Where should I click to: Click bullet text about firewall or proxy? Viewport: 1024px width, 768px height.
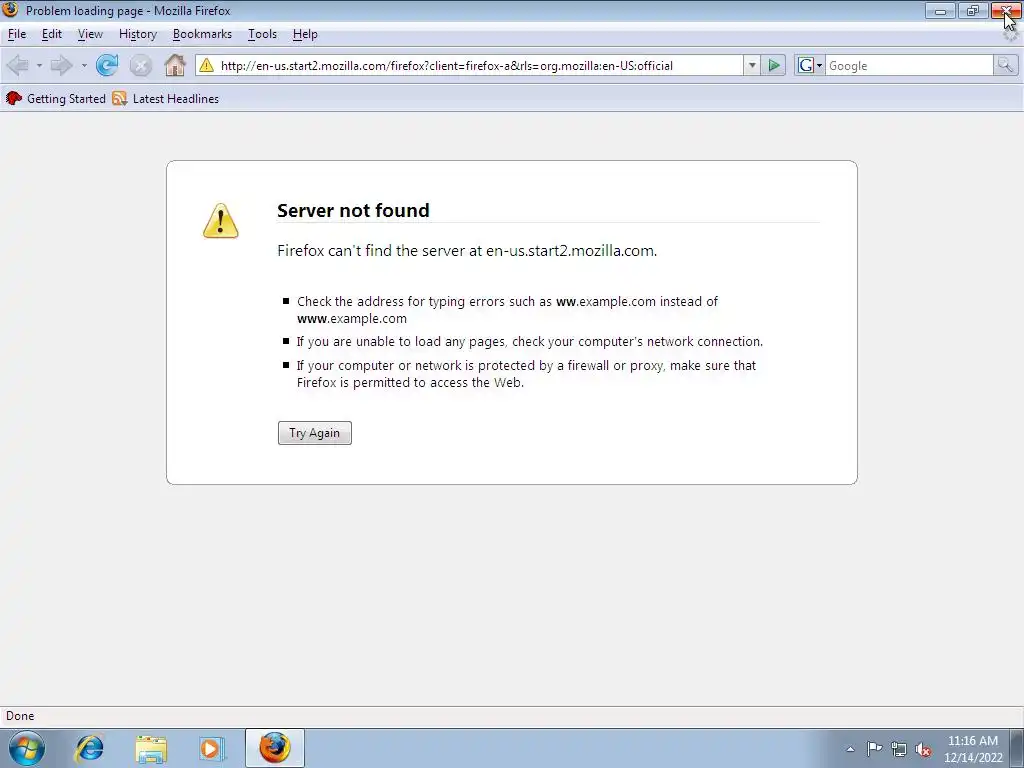coord(526,374)
